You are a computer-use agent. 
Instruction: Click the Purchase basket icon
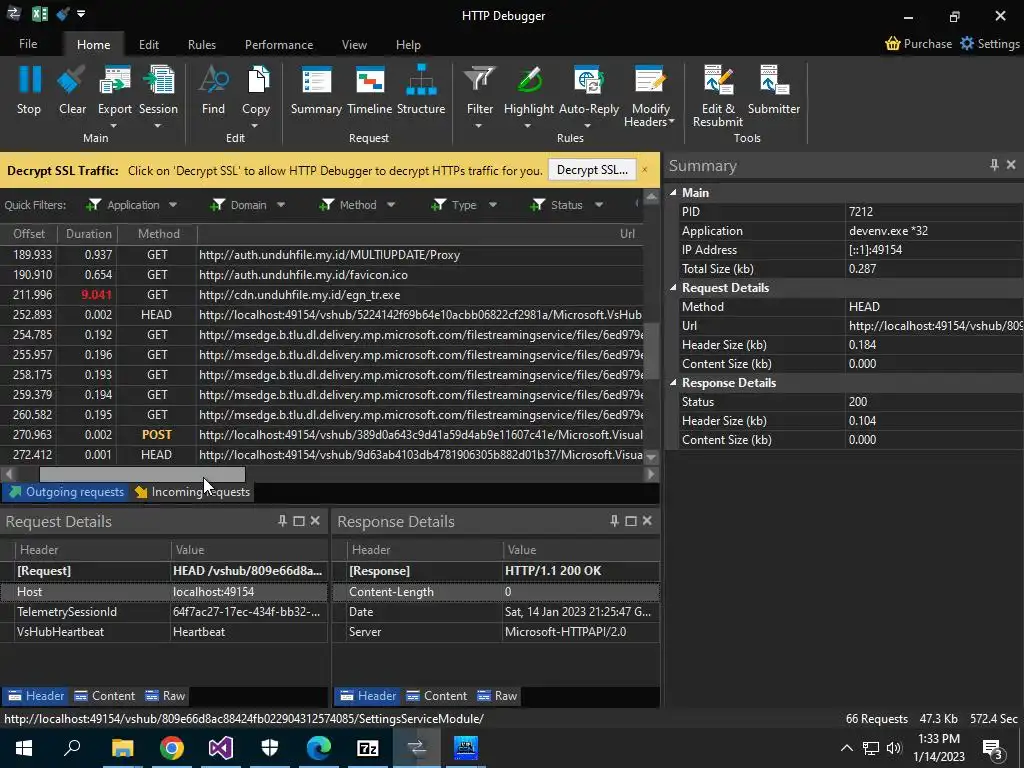coord(892,44)
